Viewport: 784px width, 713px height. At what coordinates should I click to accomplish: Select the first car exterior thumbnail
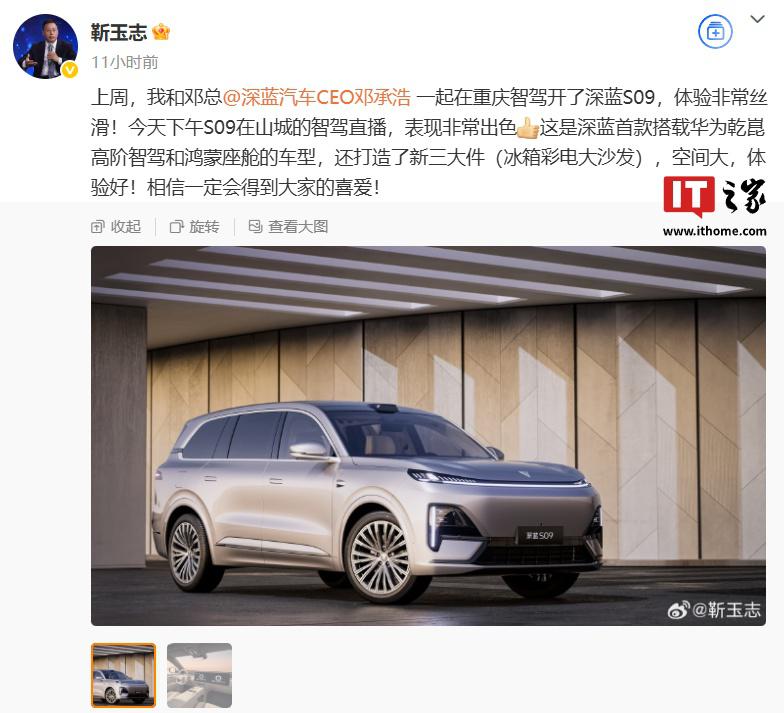[124, 675]
